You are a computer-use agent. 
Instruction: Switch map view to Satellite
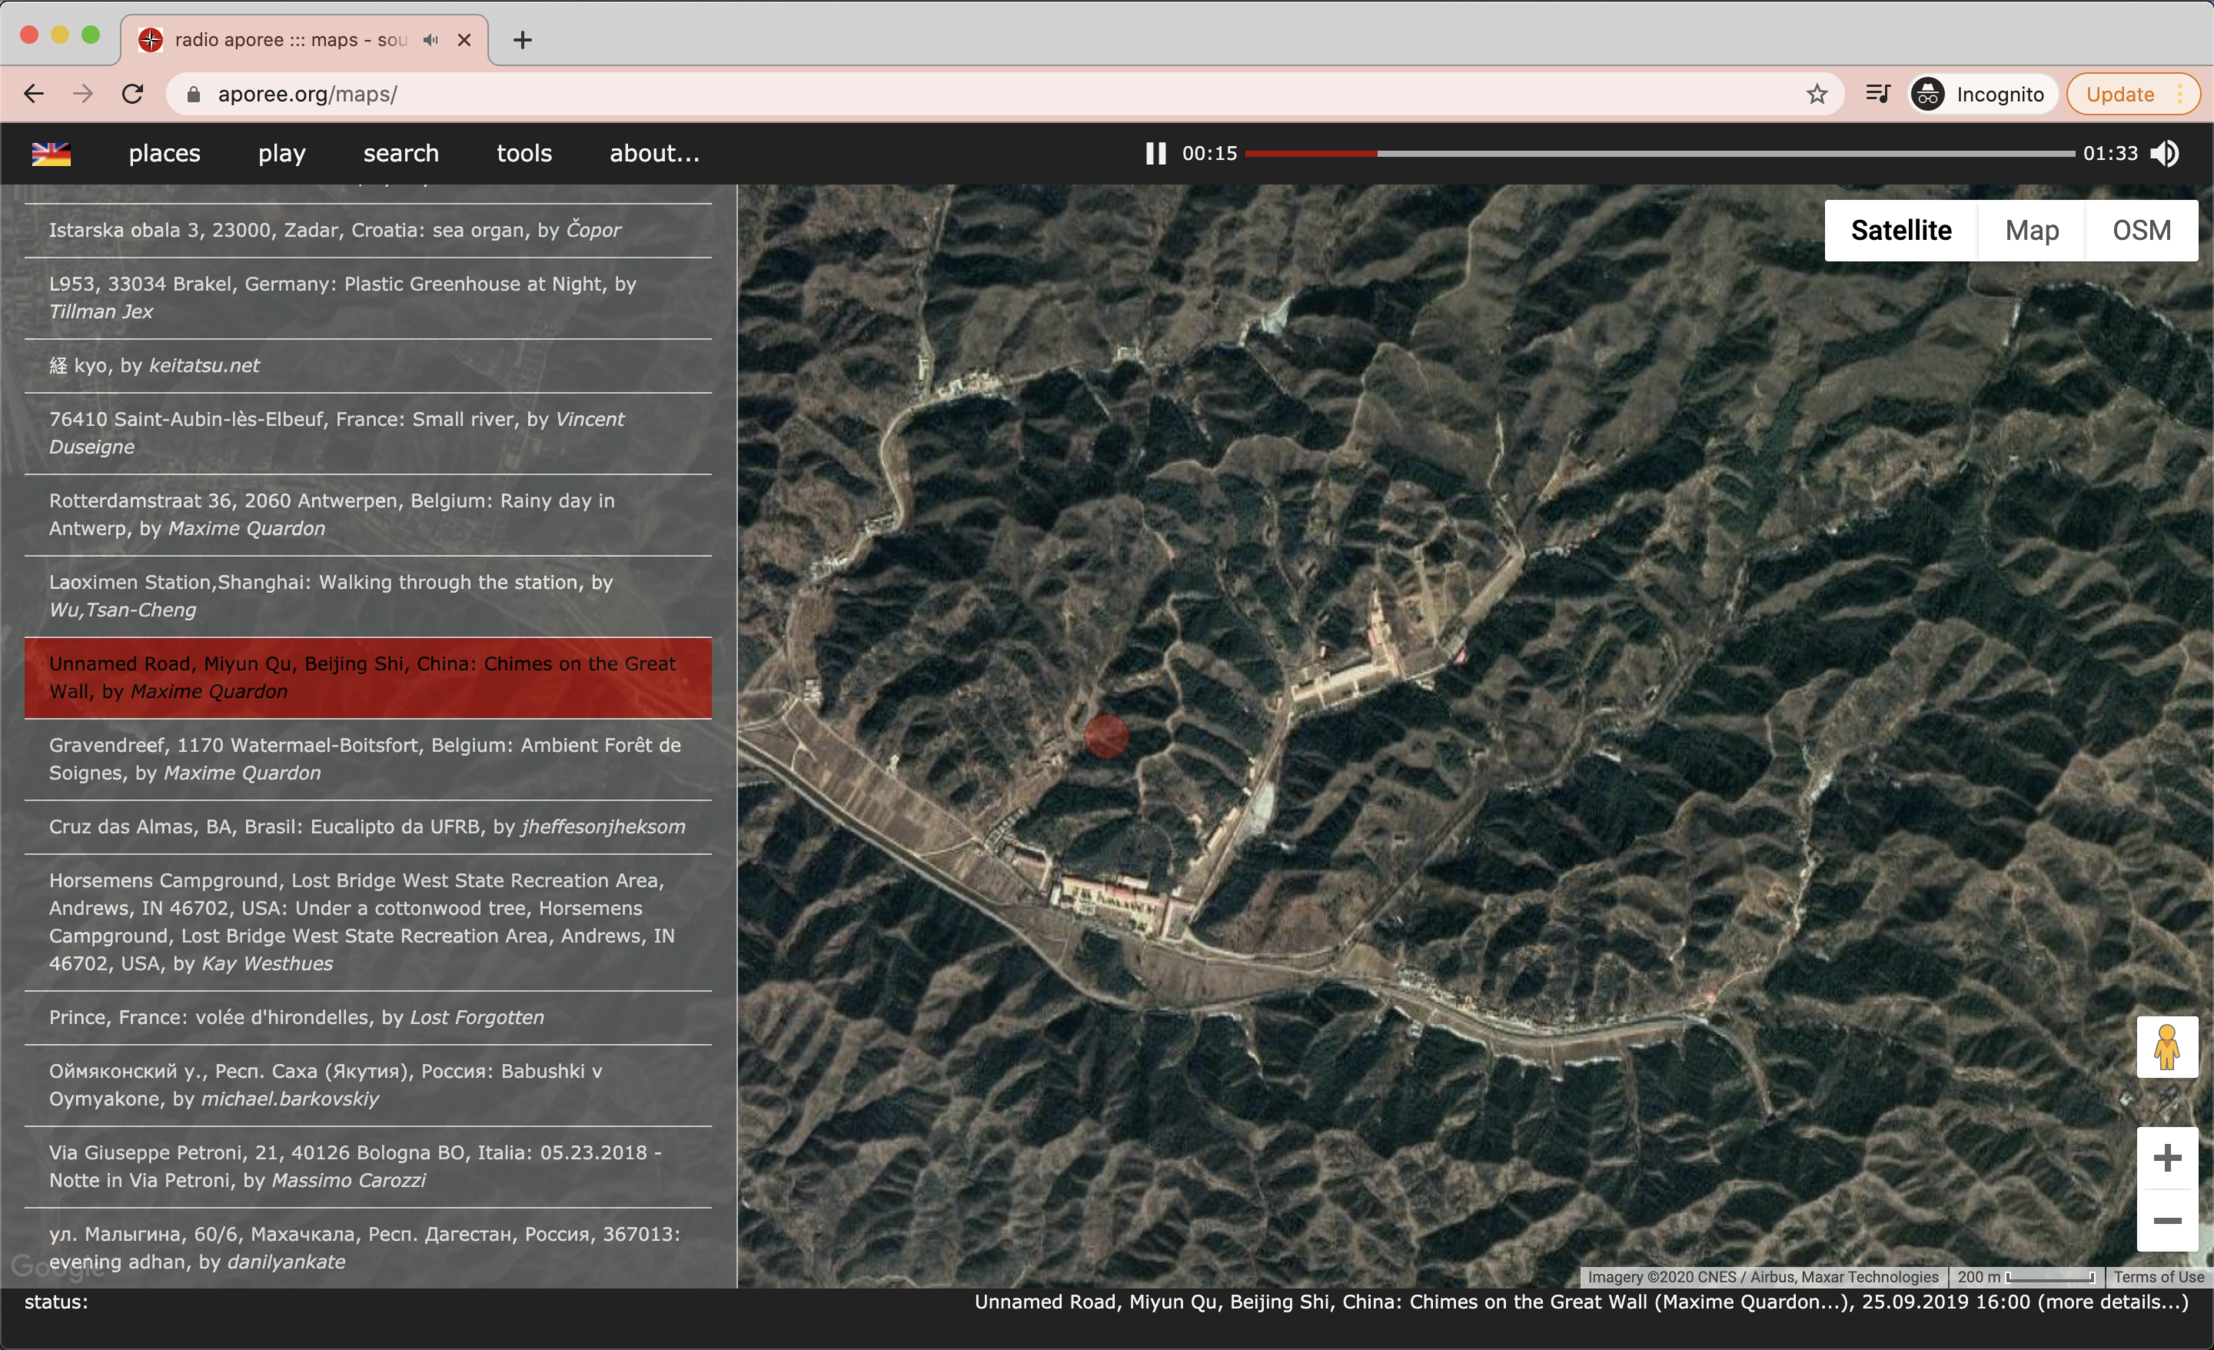tap(1900, 231)
